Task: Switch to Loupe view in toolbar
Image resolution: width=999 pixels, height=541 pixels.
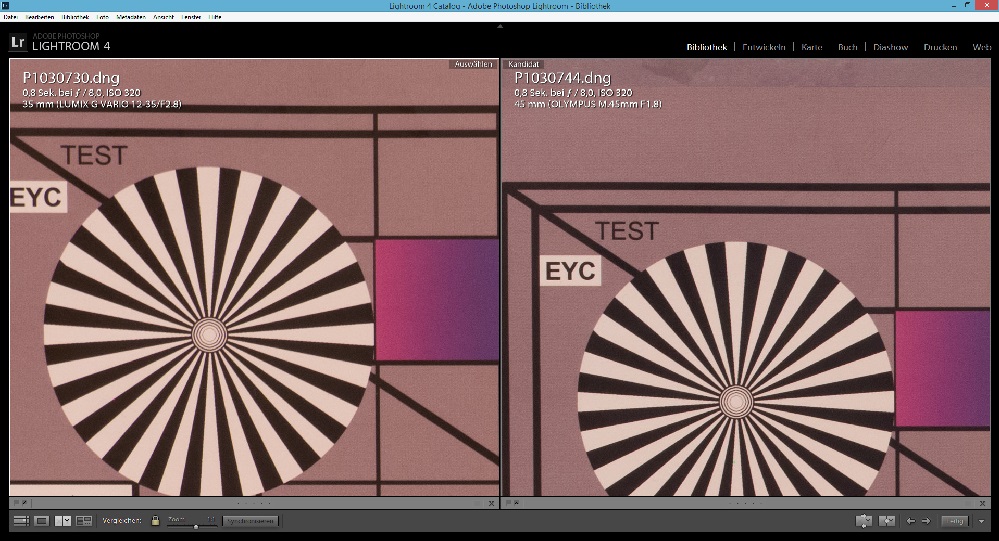Action: 42,521
